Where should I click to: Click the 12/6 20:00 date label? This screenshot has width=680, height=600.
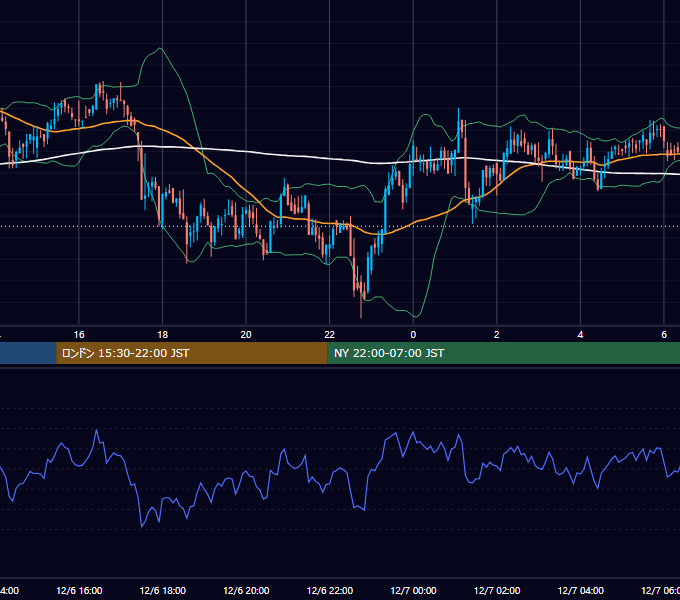[x=246, y=590]
